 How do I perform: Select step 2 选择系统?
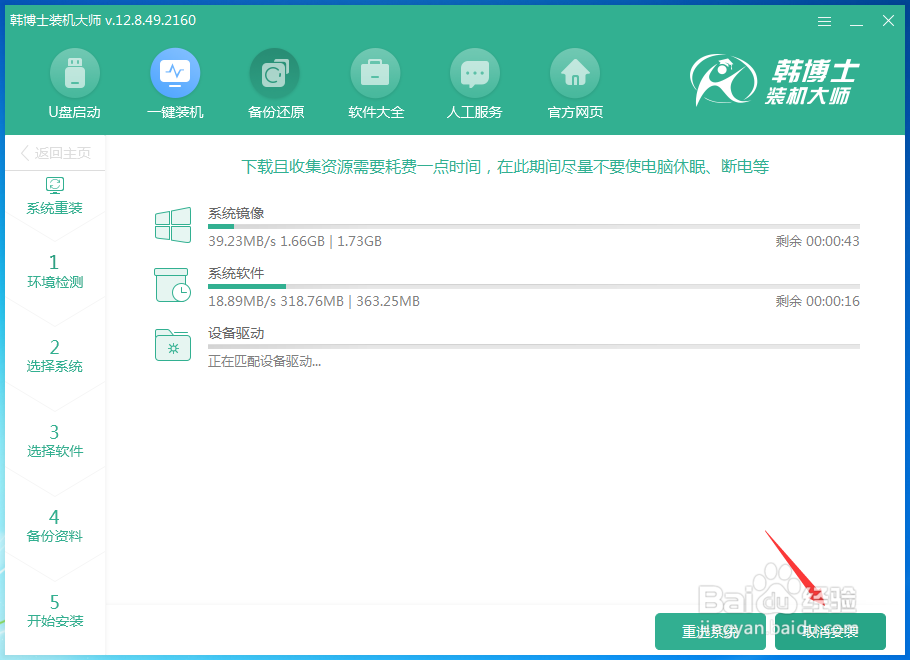(56, 355)
